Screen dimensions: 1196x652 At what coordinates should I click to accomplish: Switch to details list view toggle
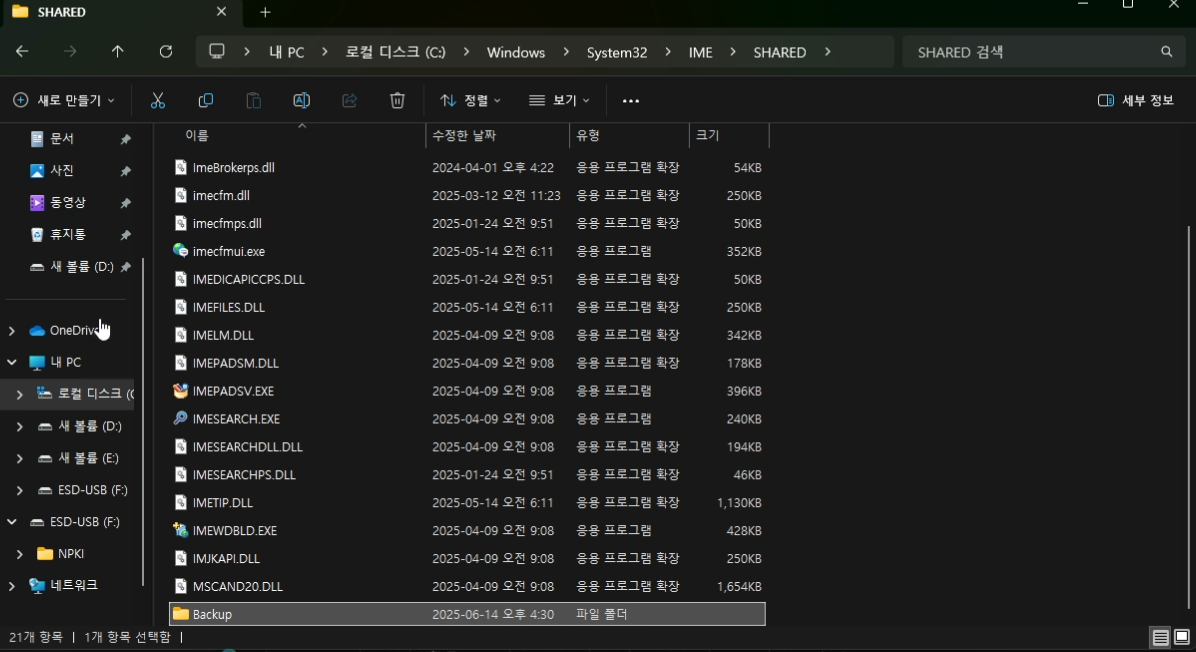pyautogui.click(x=1160, y=638)
